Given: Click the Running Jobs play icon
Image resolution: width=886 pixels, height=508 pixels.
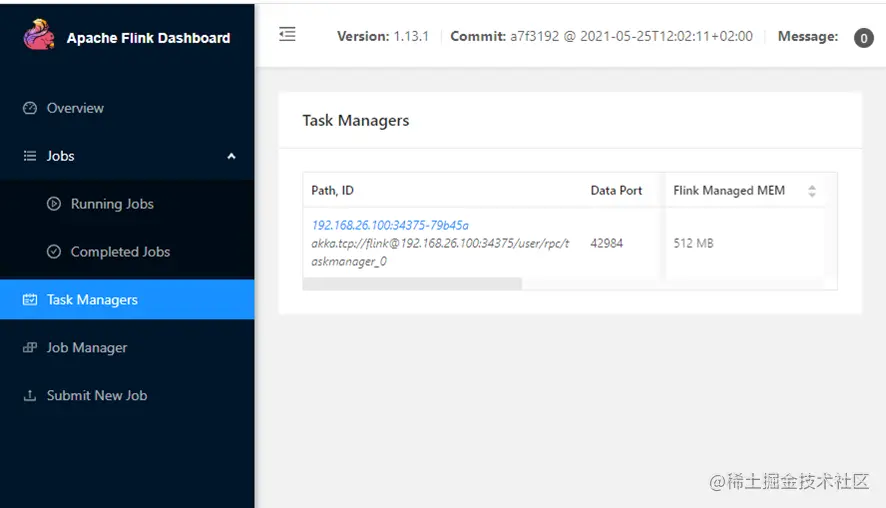Looking at the screenshot, I should click(x=54, y=203).
